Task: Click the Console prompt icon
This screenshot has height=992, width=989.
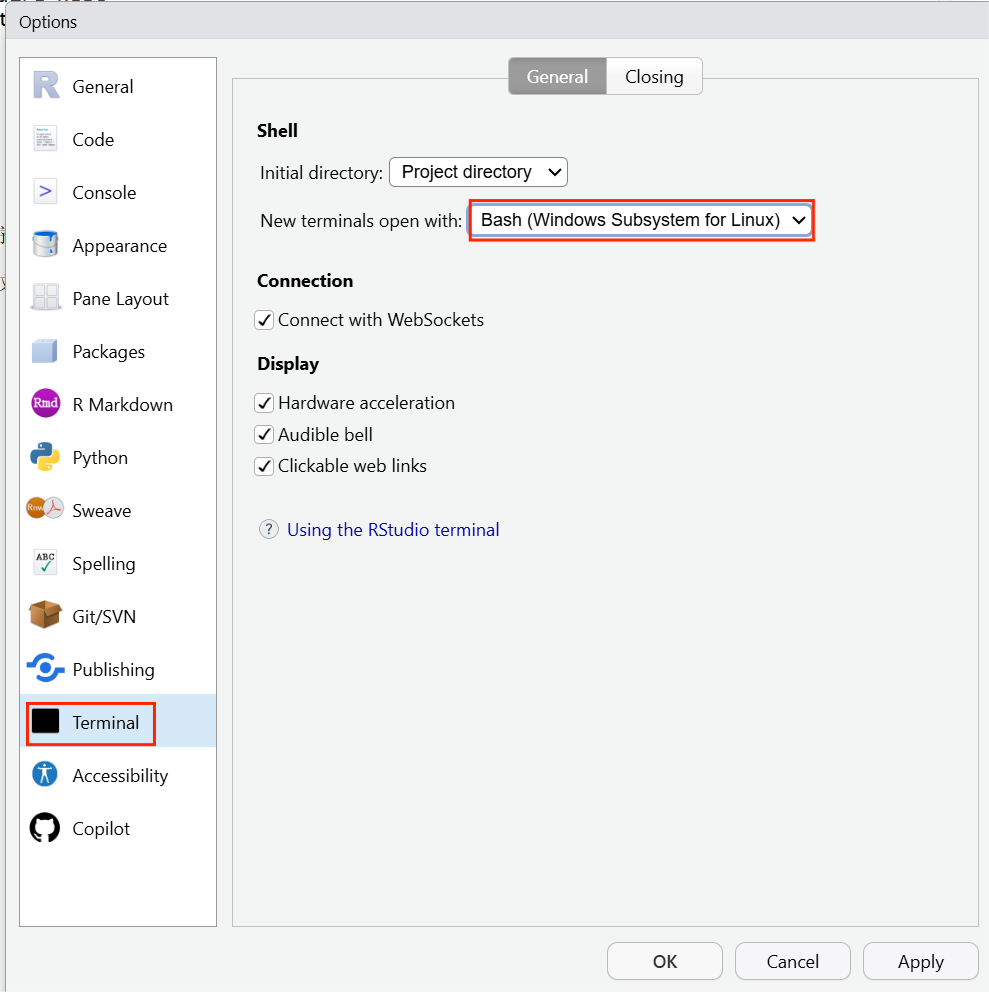Action: click(46, 192)
